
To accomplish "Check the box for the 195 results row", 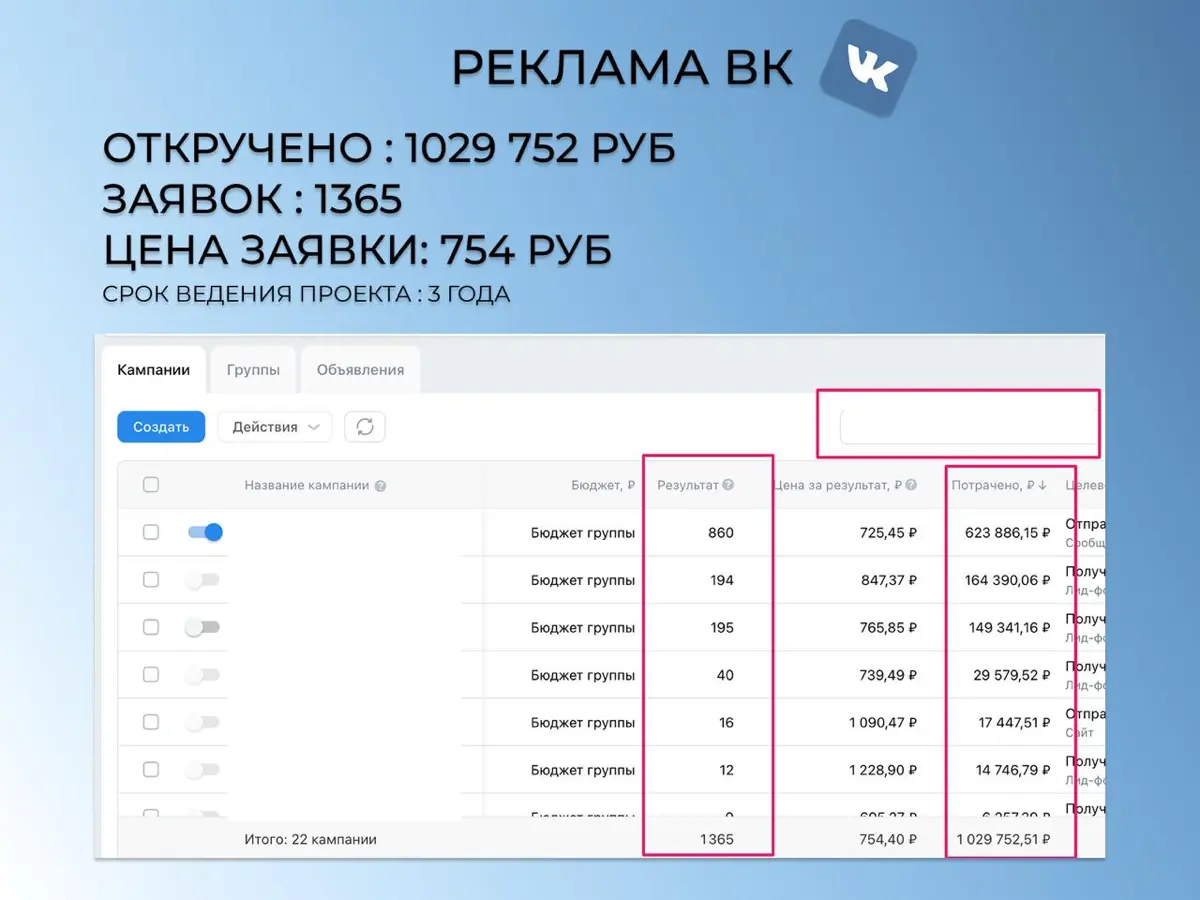I will pyautogui.click(x=151, y=627).
